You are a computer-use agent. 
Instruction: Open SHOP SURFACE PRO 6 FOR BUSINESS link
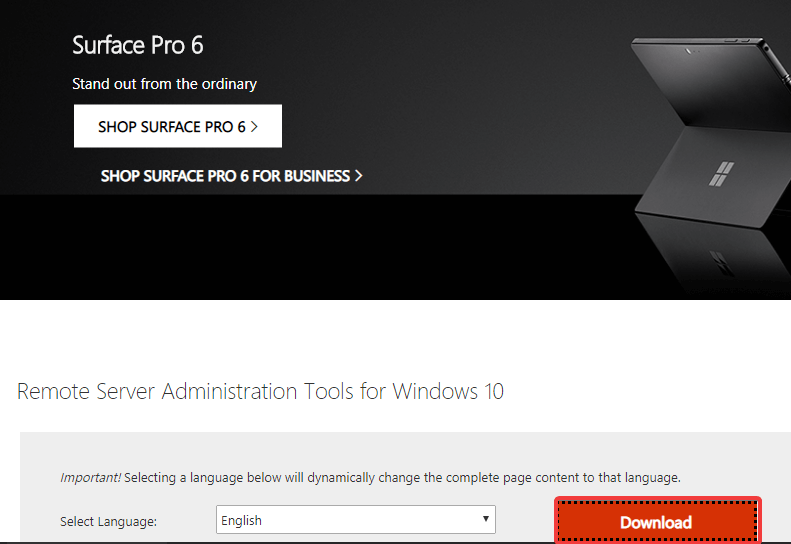pos(232,176)
